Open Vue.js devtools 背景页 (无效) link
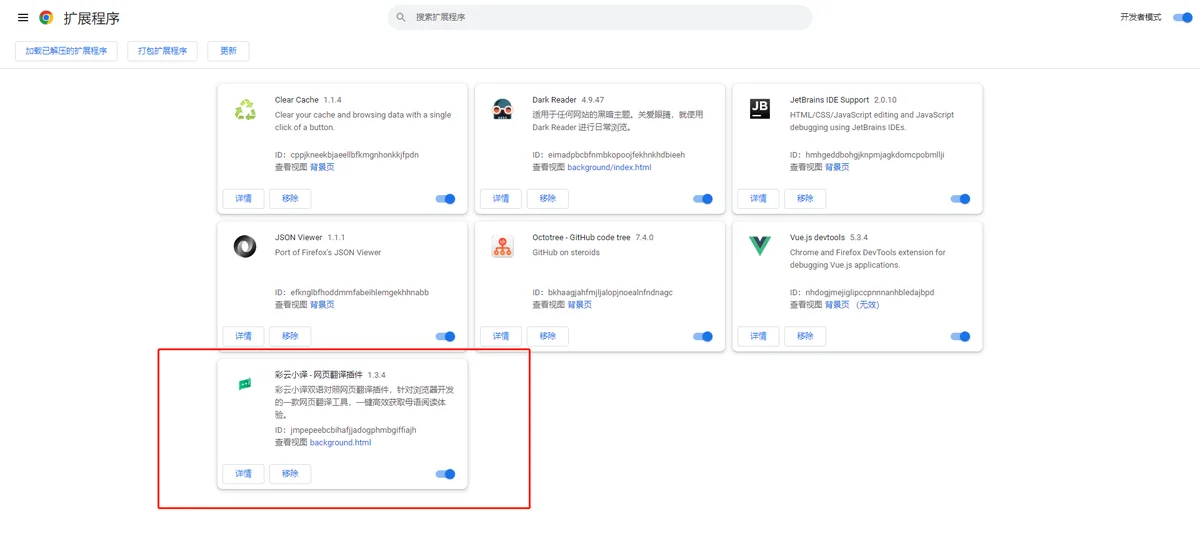 click(852, 305)
